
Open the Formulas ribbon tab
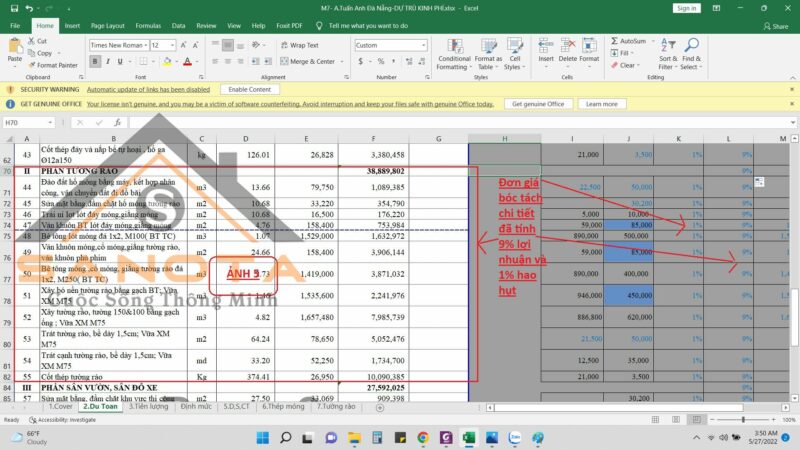coord(148,25)
